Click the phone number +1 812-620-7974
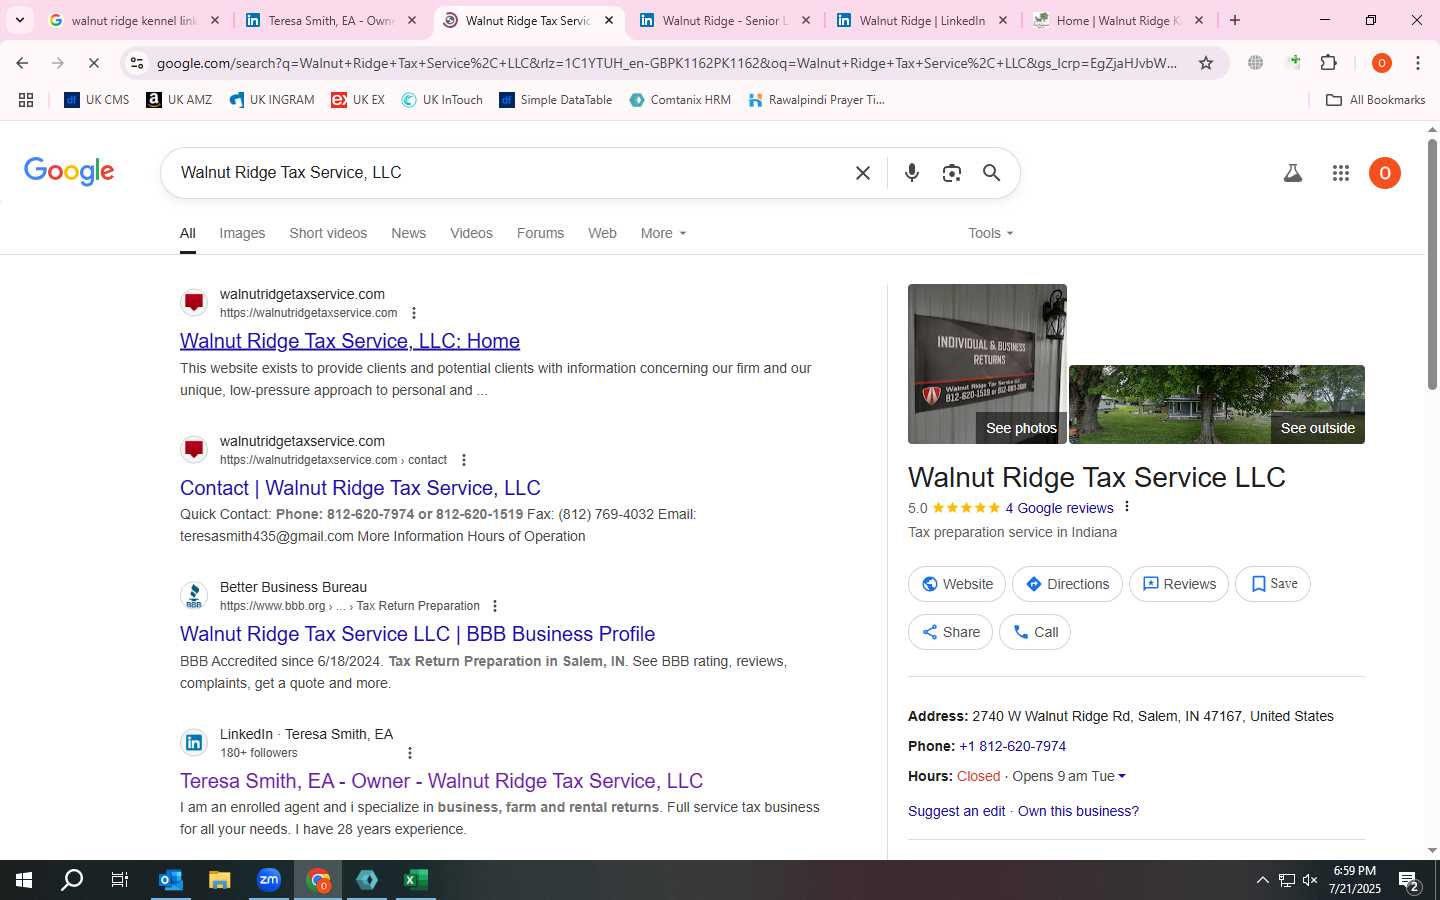Viewport: 1440px width, 900px height. 1012,746
